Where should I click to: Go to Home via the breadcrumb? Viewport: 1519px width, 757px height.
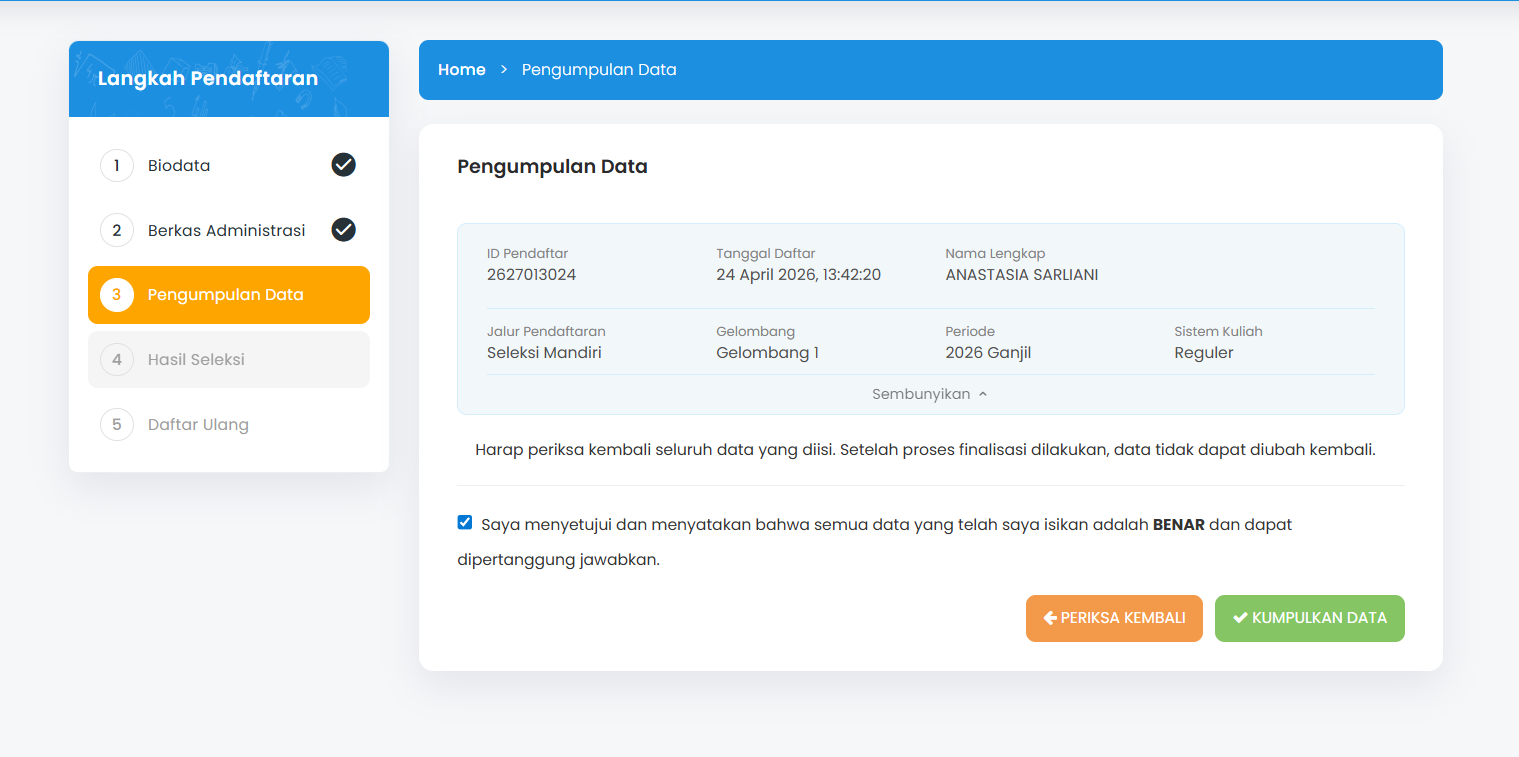461,70
